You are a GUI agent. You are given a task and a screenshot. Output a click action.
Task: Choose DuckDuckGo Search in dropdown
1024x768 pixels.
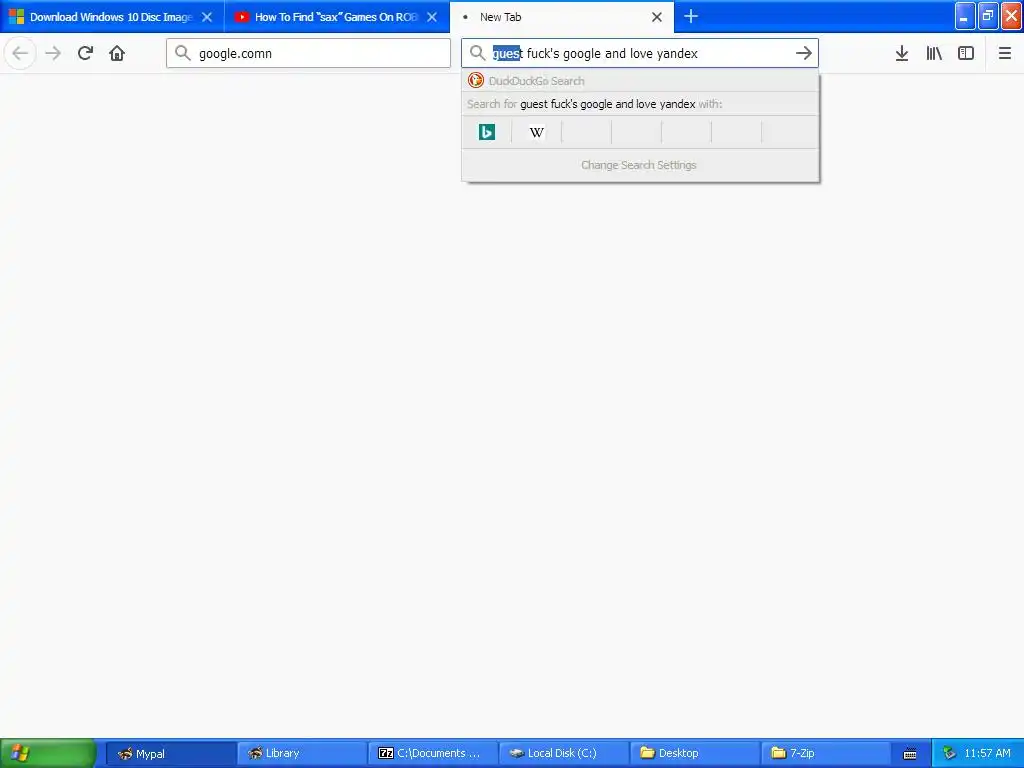(640, 81)
